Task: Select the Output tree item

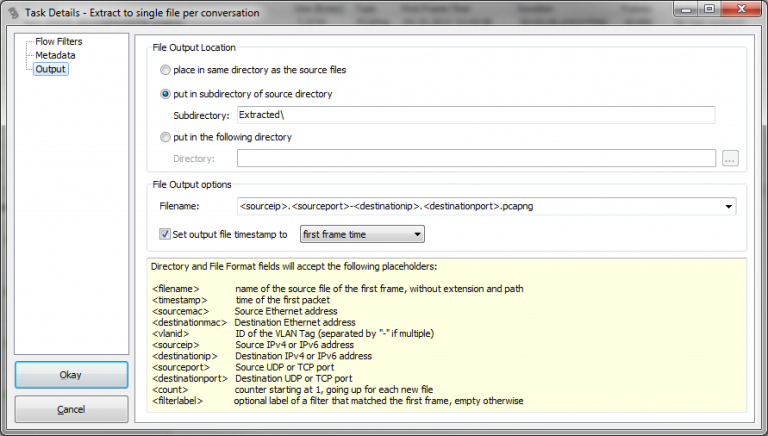Action: pos(50,69)
